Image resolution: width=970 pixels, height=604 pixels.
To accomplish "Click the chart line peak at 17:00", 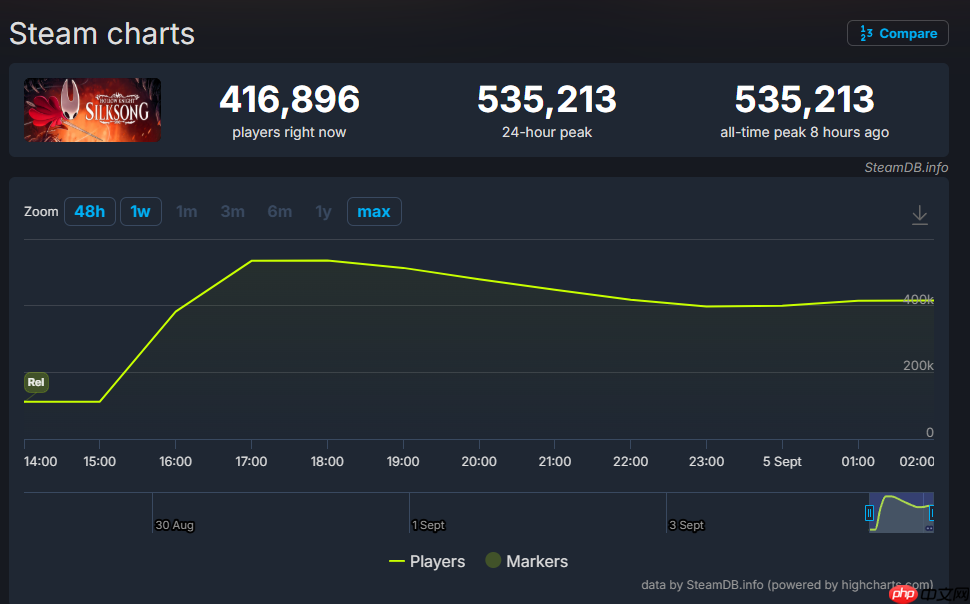I will [x=252, y=260].
